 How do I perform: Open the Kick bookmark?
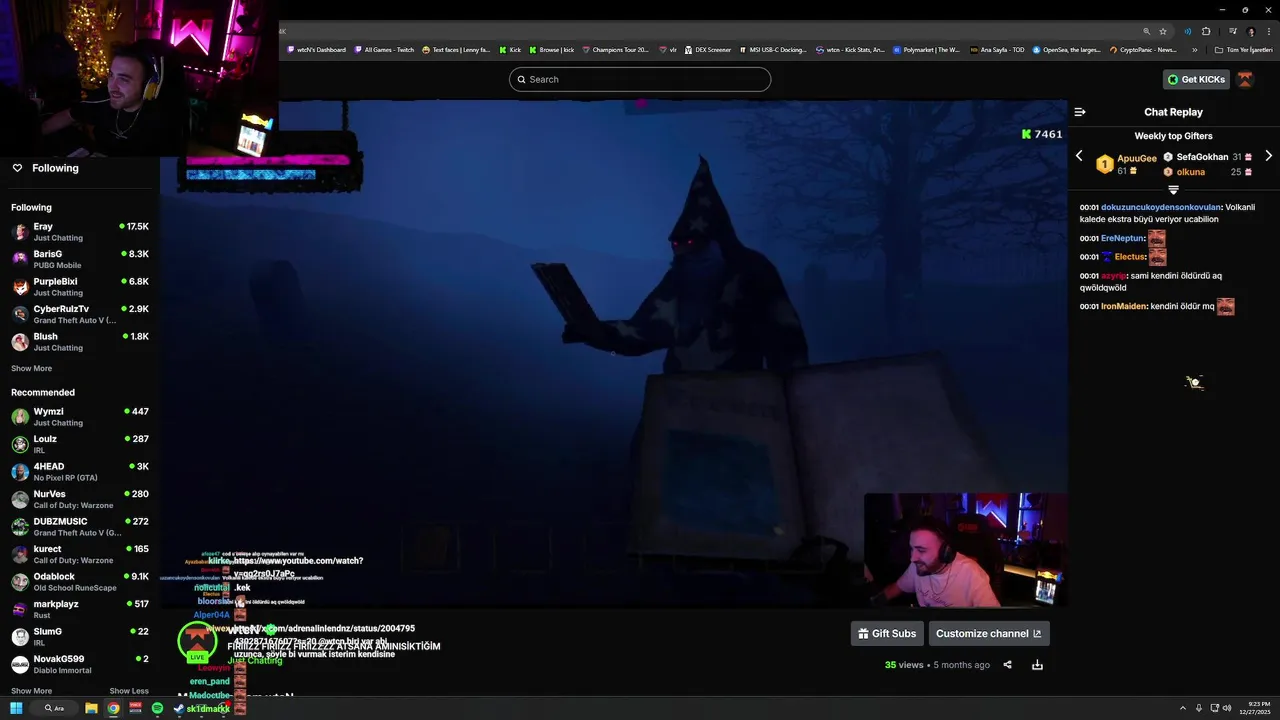point(511,49)
